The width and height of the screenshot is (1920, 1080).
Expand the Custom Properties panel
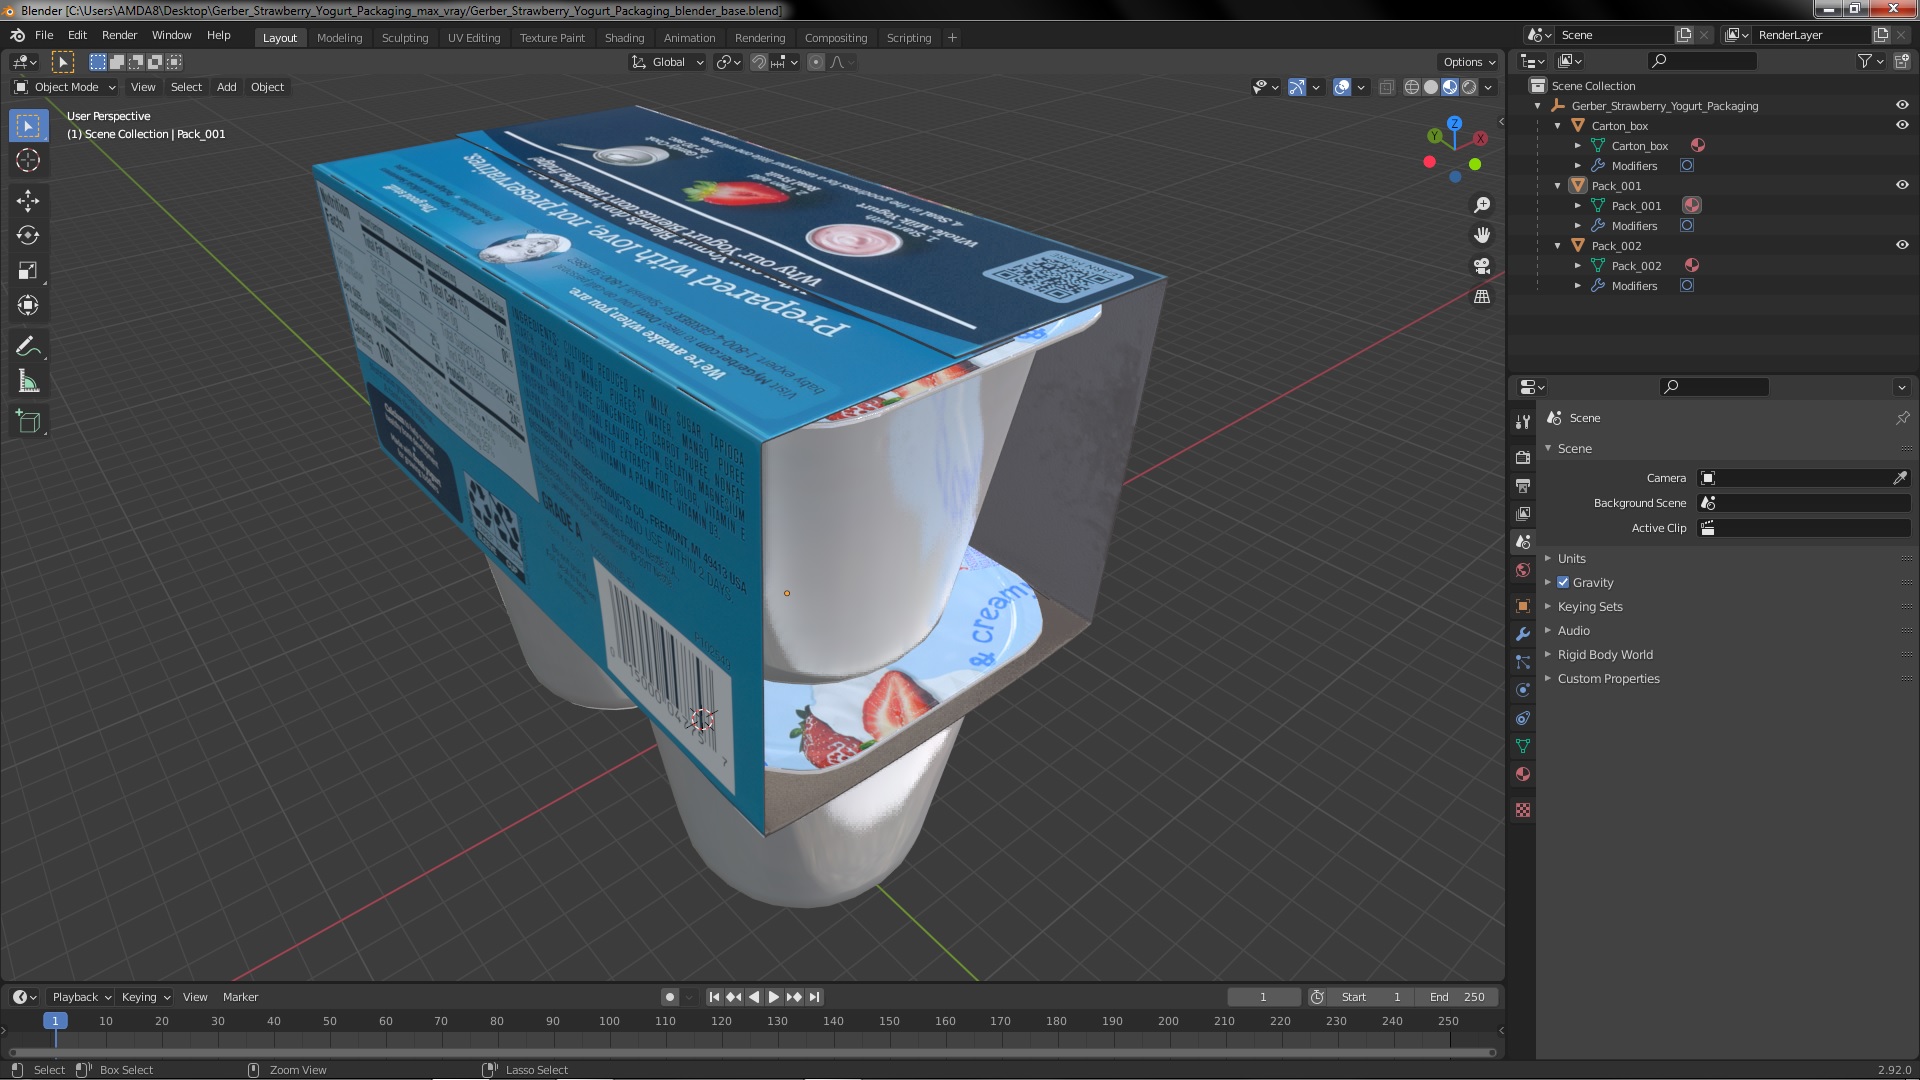[x=1608, y=678]
